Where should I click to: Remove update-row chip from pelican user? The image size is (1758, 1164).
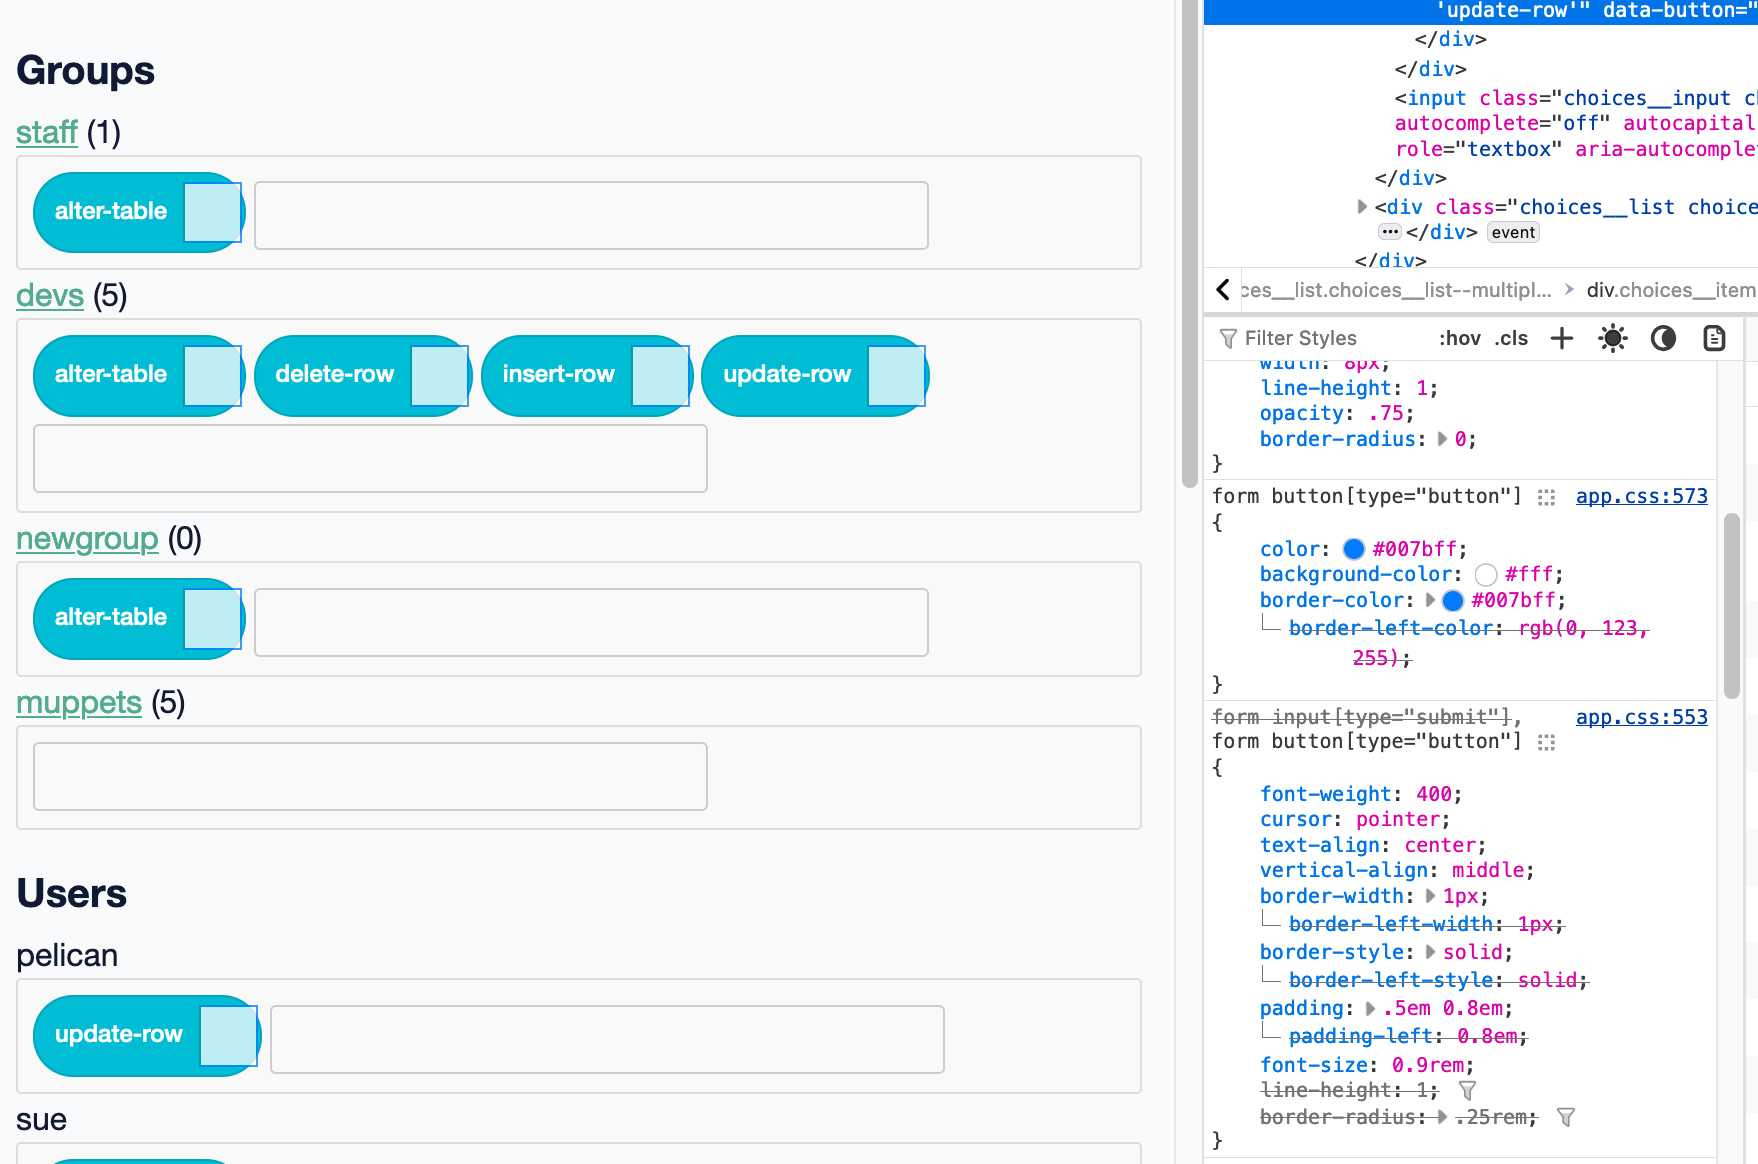click(229, 1035)
